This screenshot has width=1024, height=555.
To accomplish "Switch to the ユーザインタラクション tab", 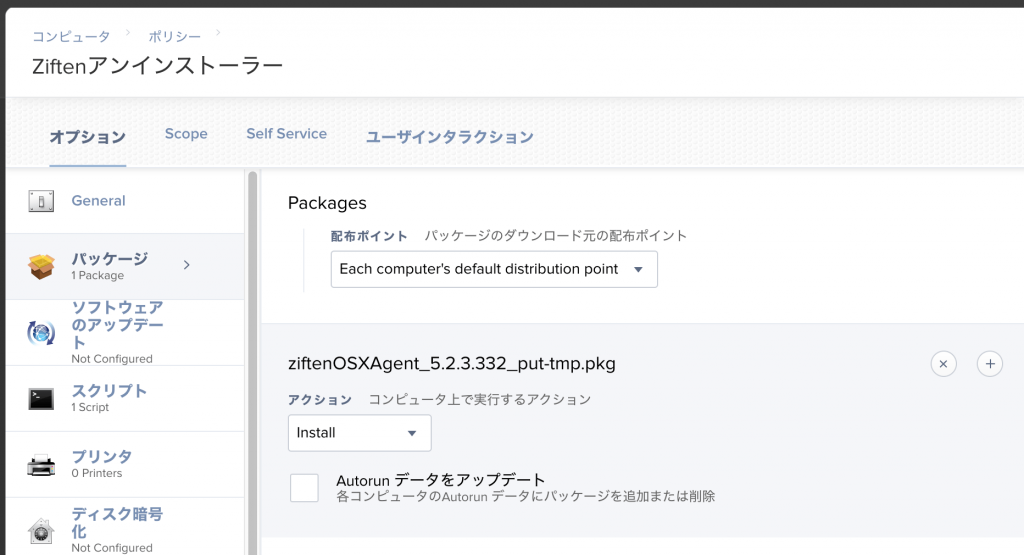I will (x=449, y=137).
